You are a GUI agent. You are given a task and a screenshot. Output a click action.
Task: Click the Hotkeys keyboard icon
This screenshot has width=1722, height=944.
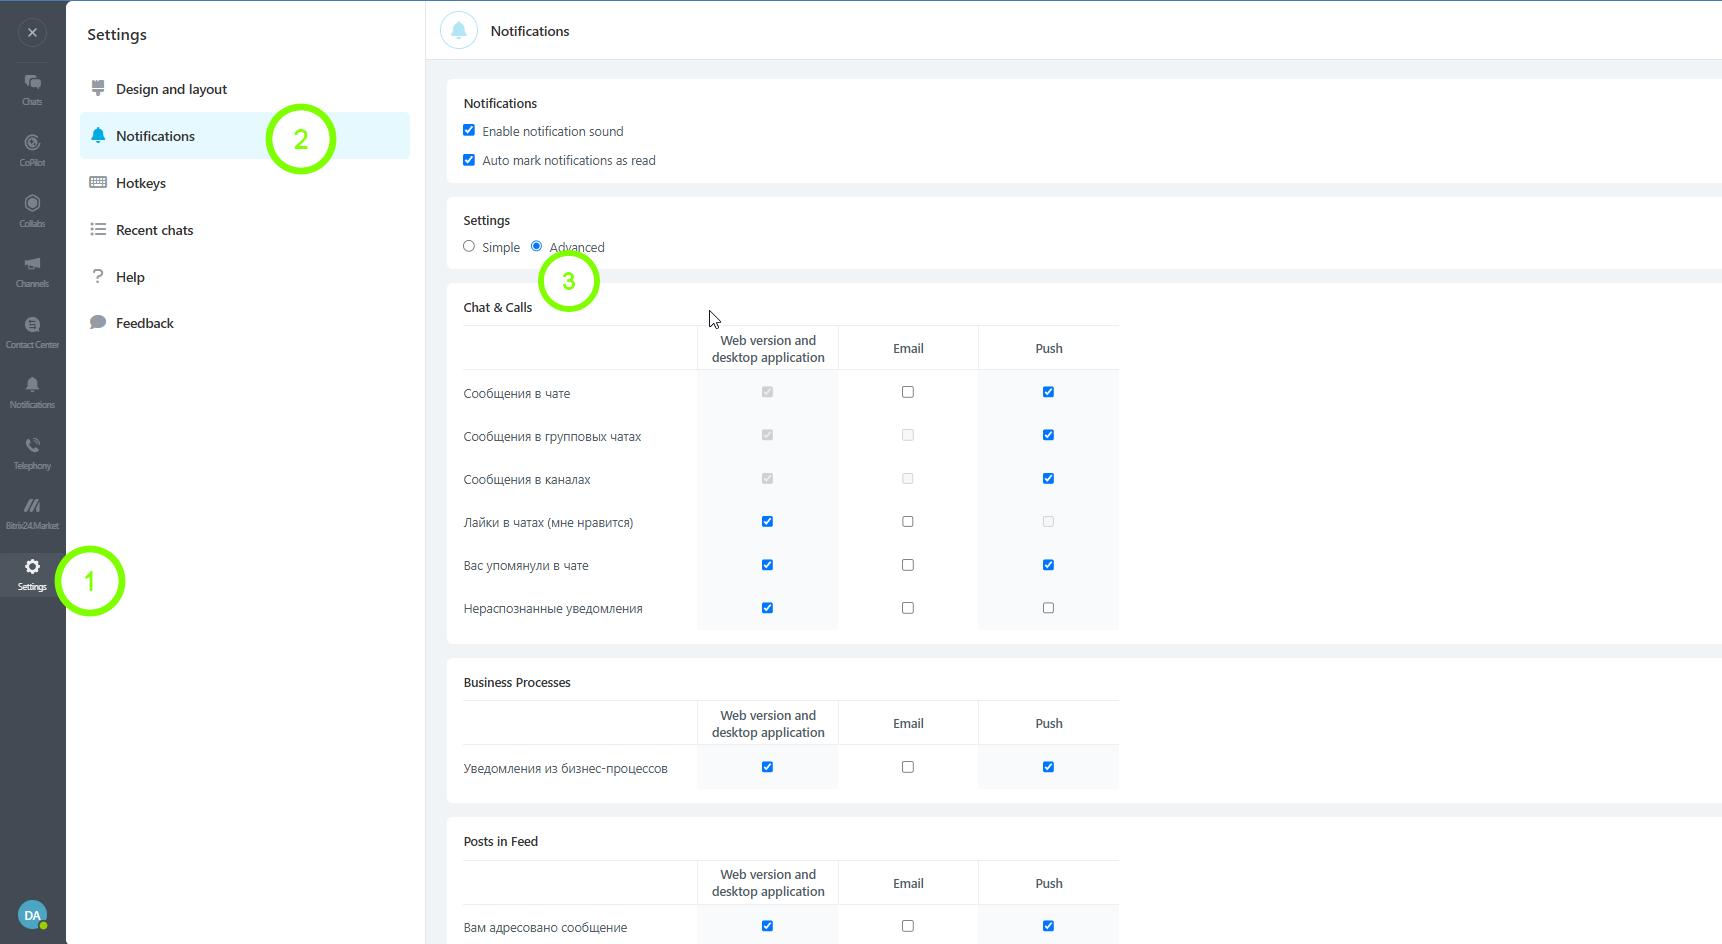(98, 182)
